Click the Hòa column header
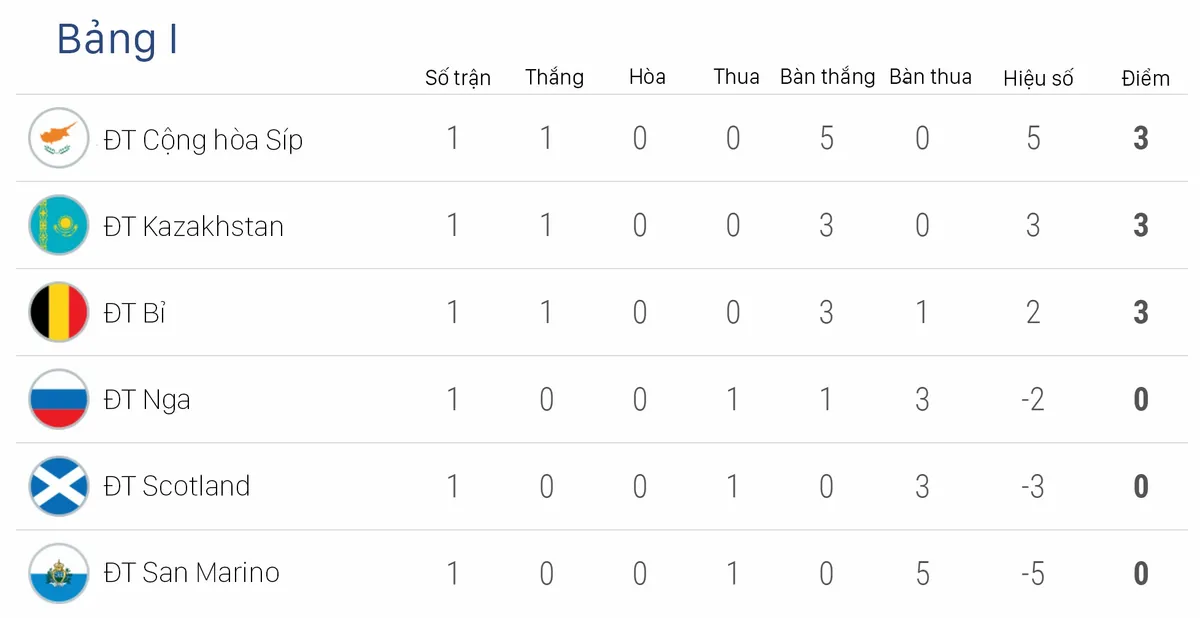The height and width of the screenshot is (618, 1200). pyautogui.click(x=647, y=77)
